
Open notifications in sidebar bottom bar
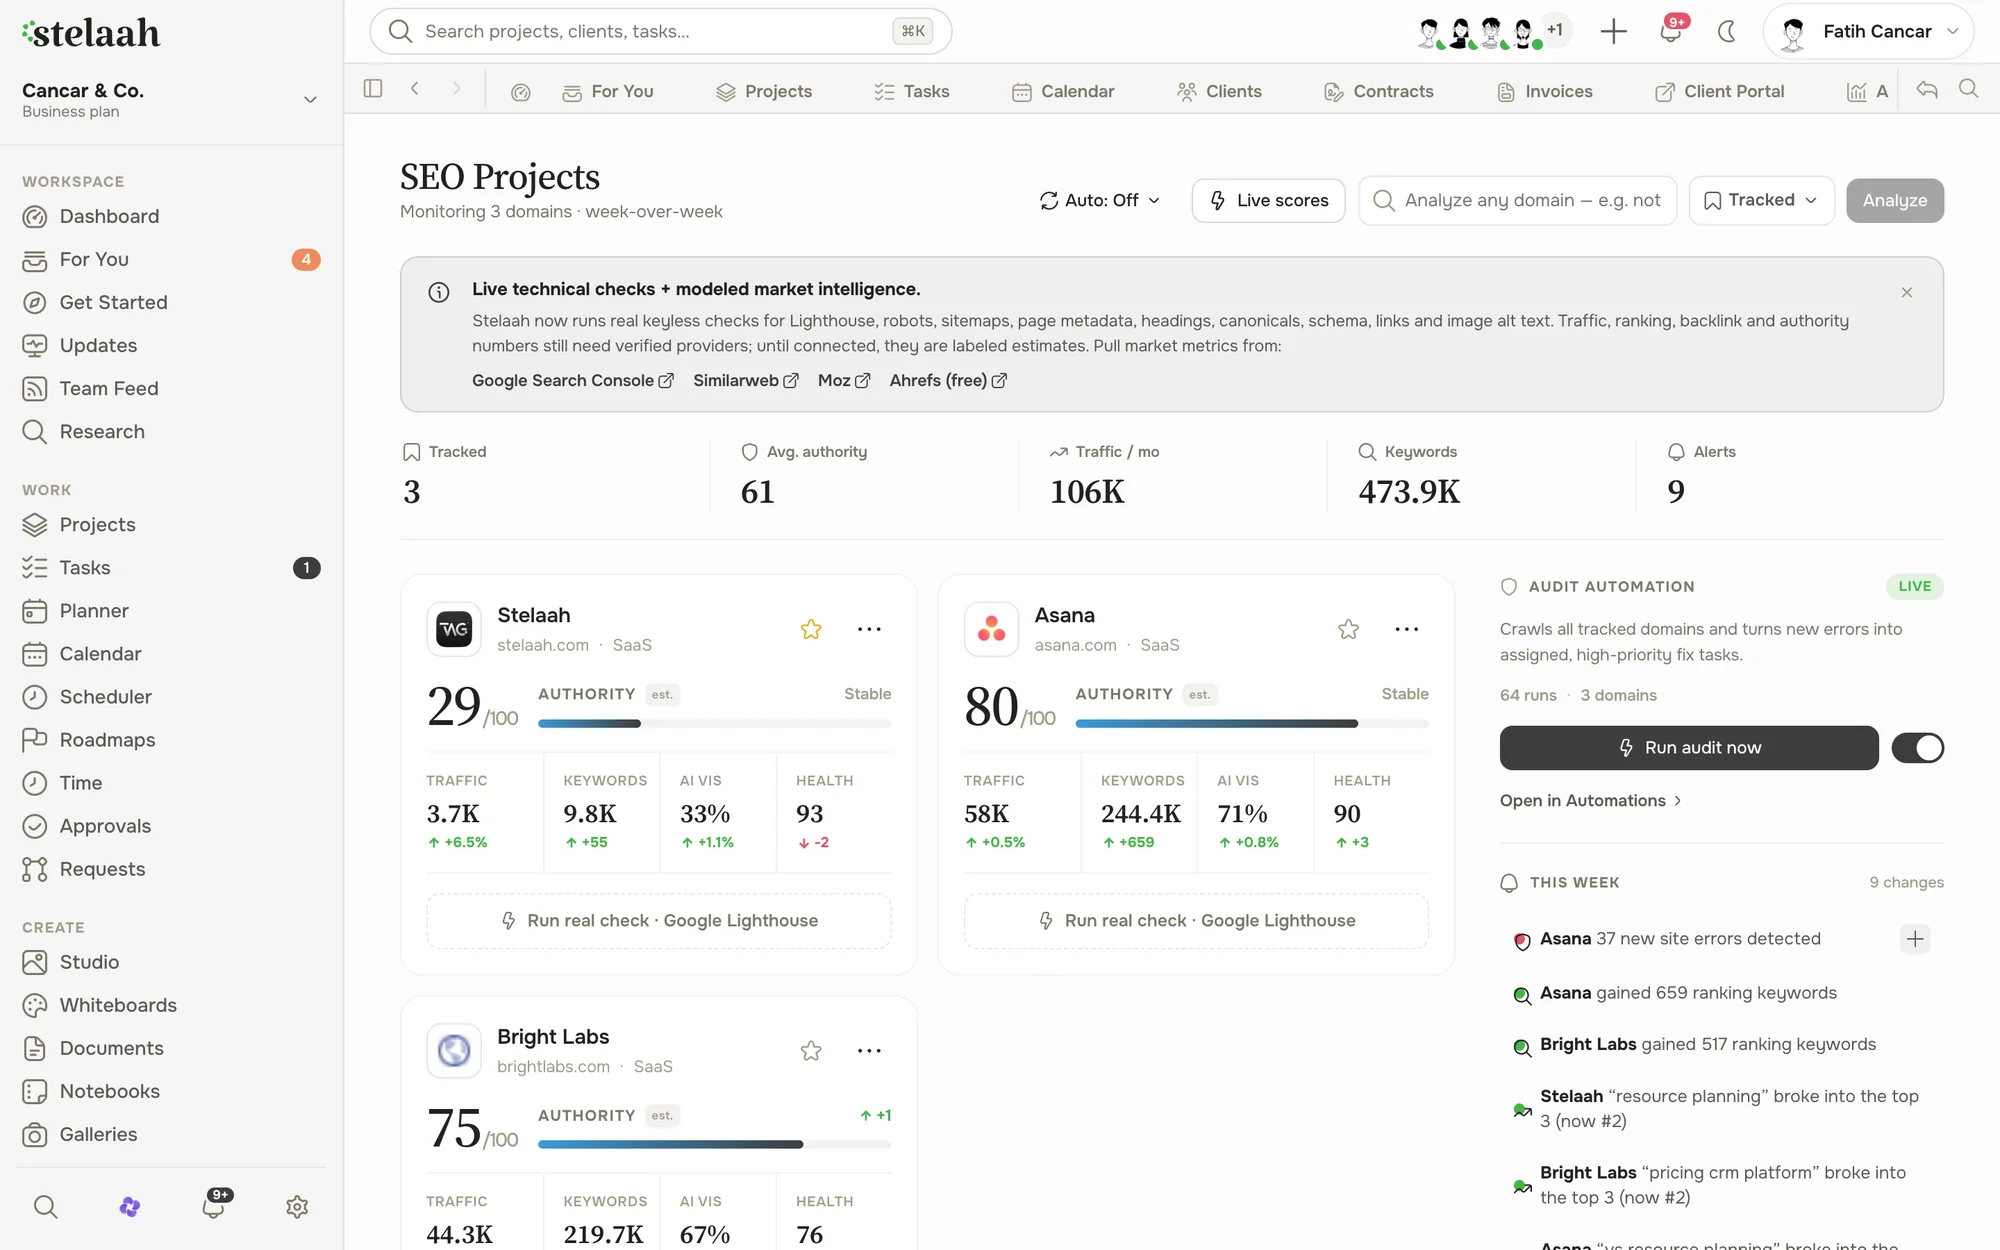coord(214,1205)
